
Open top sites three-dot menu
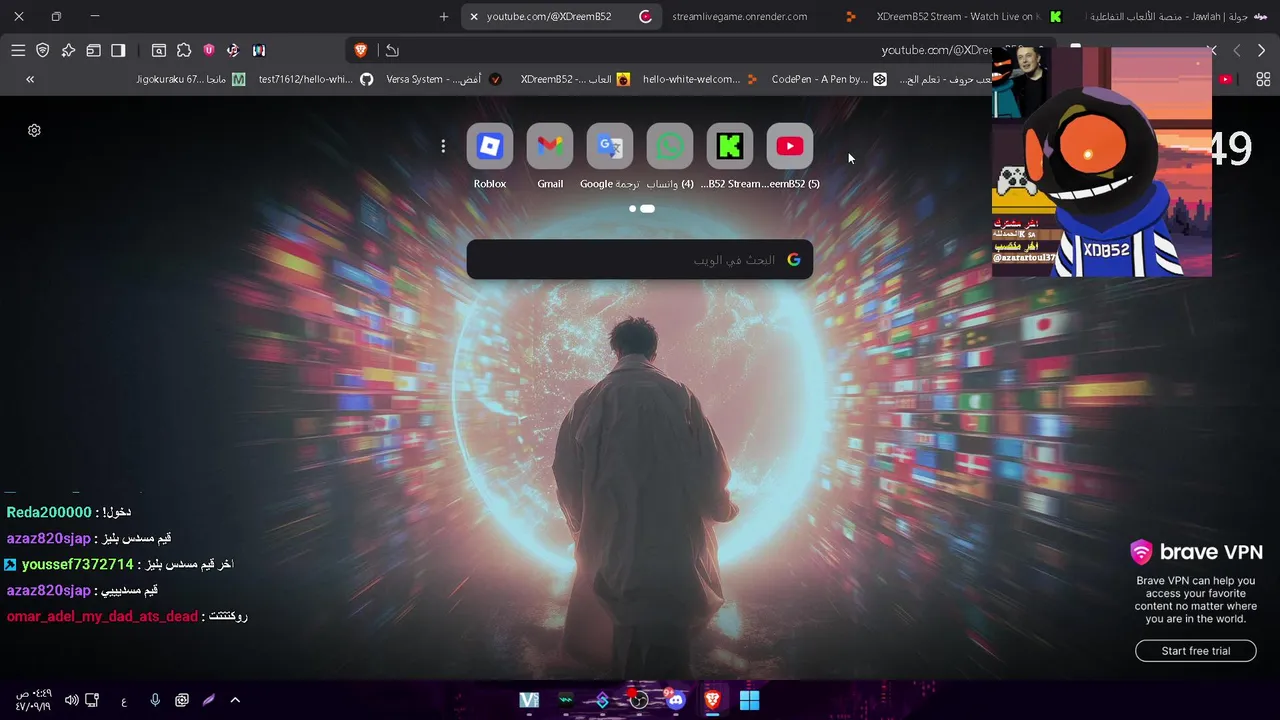point(443,146)
